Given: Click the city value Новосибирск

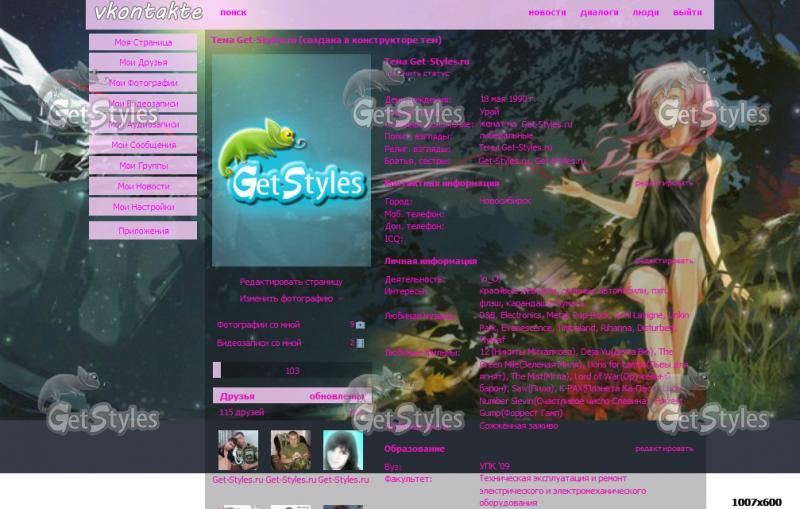Looking at the screenshot, I should [x=505, y=201].
